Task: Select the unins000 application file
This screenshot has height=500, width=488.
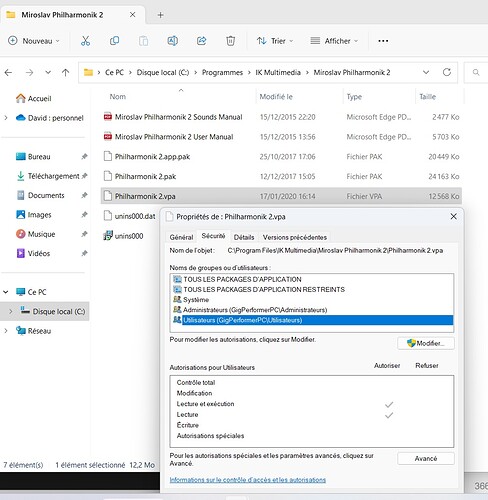Action: [124, 236]
